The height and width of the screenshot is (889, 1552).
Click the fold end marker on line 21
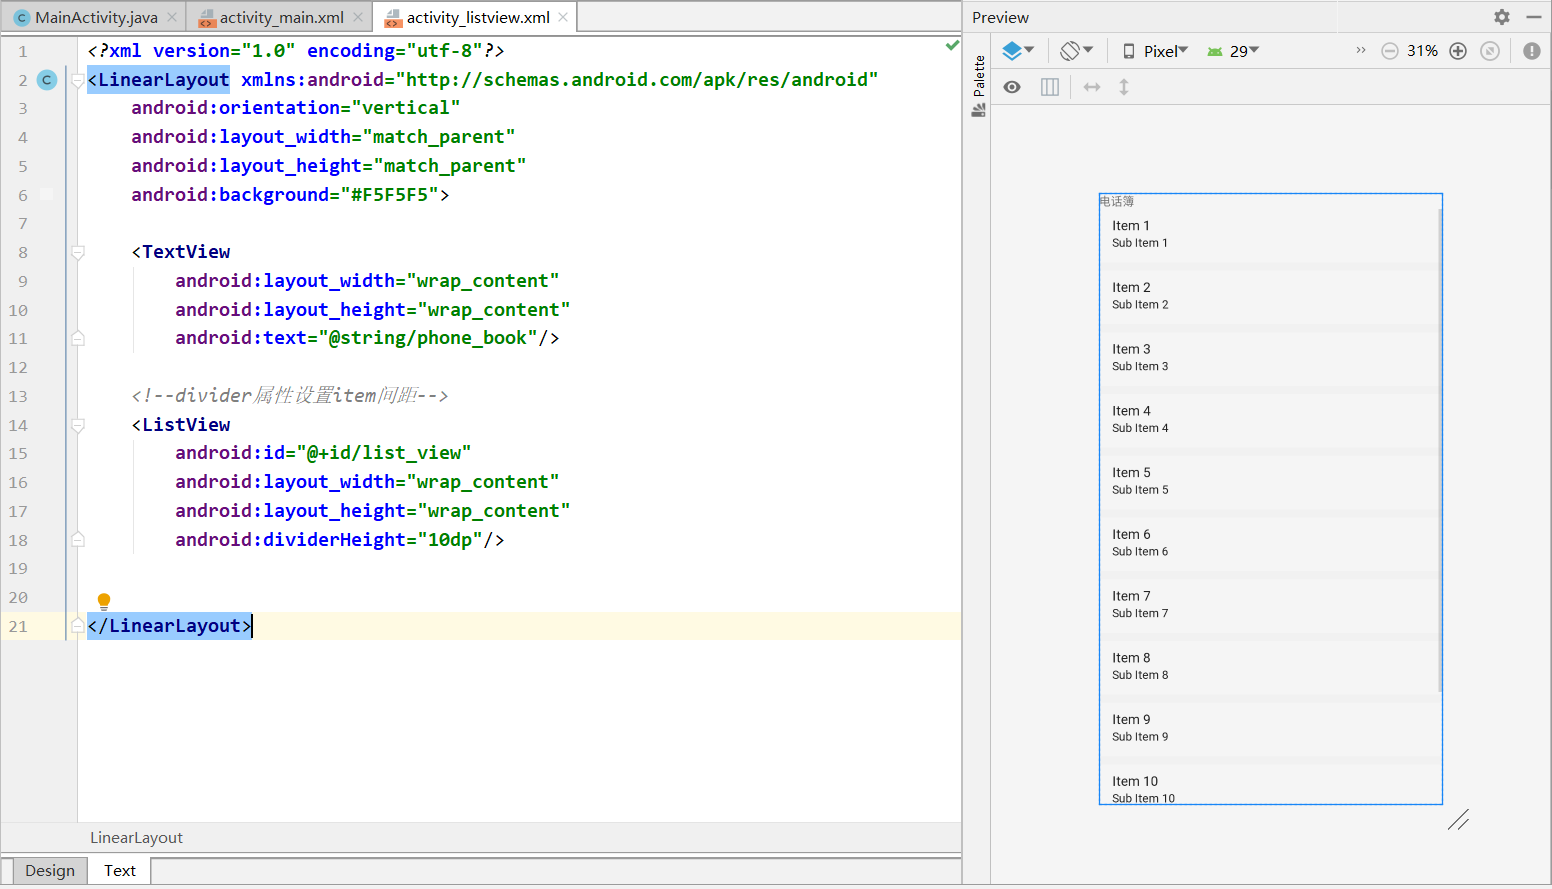78,626
